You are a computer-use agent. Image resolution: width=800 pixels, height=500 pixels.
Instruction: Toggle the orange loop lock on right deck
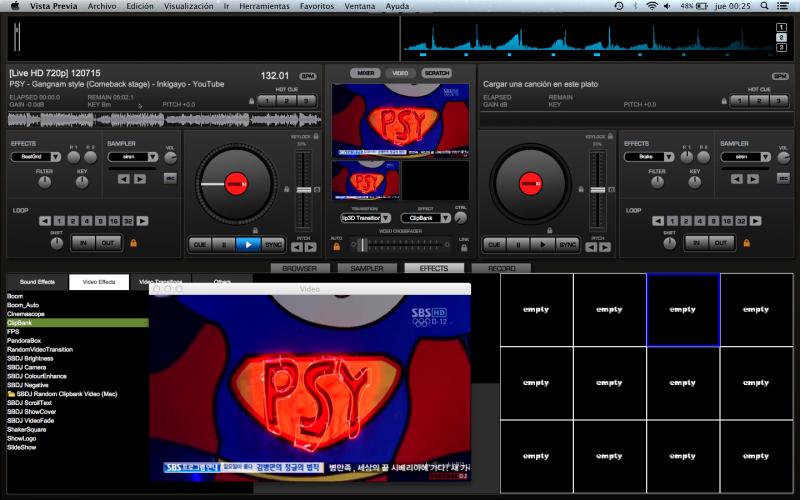[x=746, y=243]
